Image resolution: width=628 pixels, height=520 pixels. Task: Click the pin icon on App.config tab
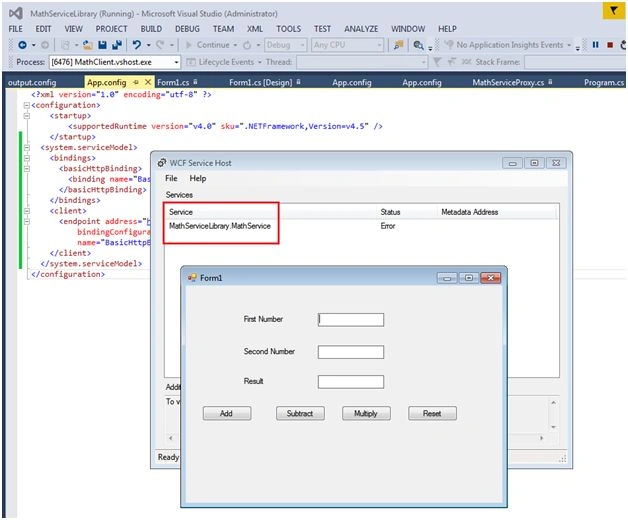pyautogui.click(x=136, y=82)
